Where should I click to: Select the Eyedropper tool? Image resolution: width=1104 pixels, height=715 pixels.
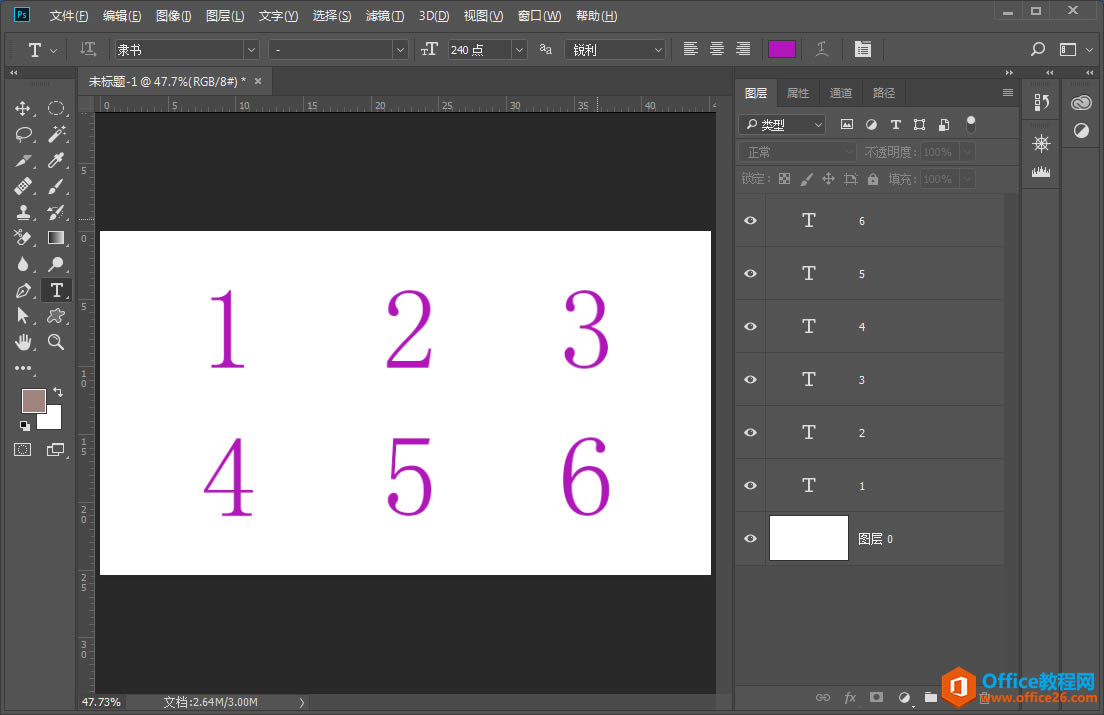(56, 160)
